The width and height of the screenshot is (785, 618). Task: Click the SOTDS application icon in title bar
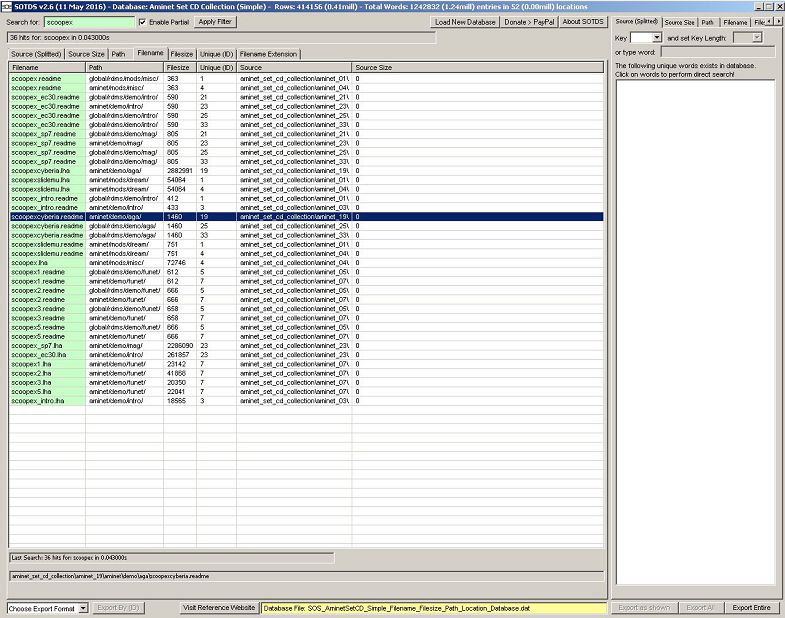(x=7, y=6)
